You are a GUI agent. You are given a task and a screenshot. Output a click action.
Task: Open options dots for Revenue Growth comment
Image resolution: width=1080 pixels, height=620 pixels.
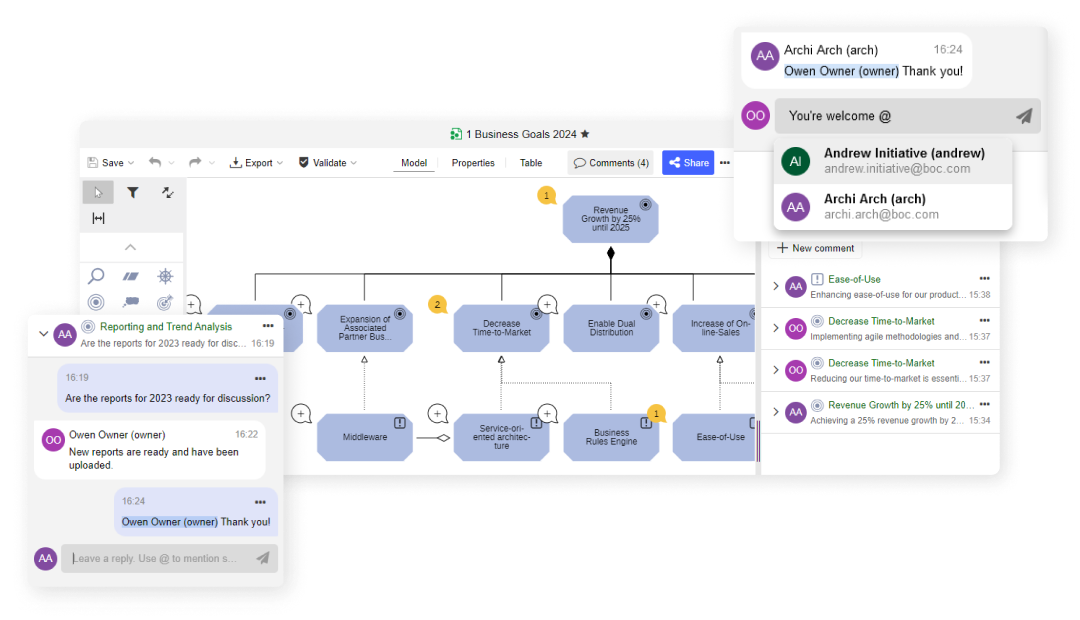(x=984, y=404)
